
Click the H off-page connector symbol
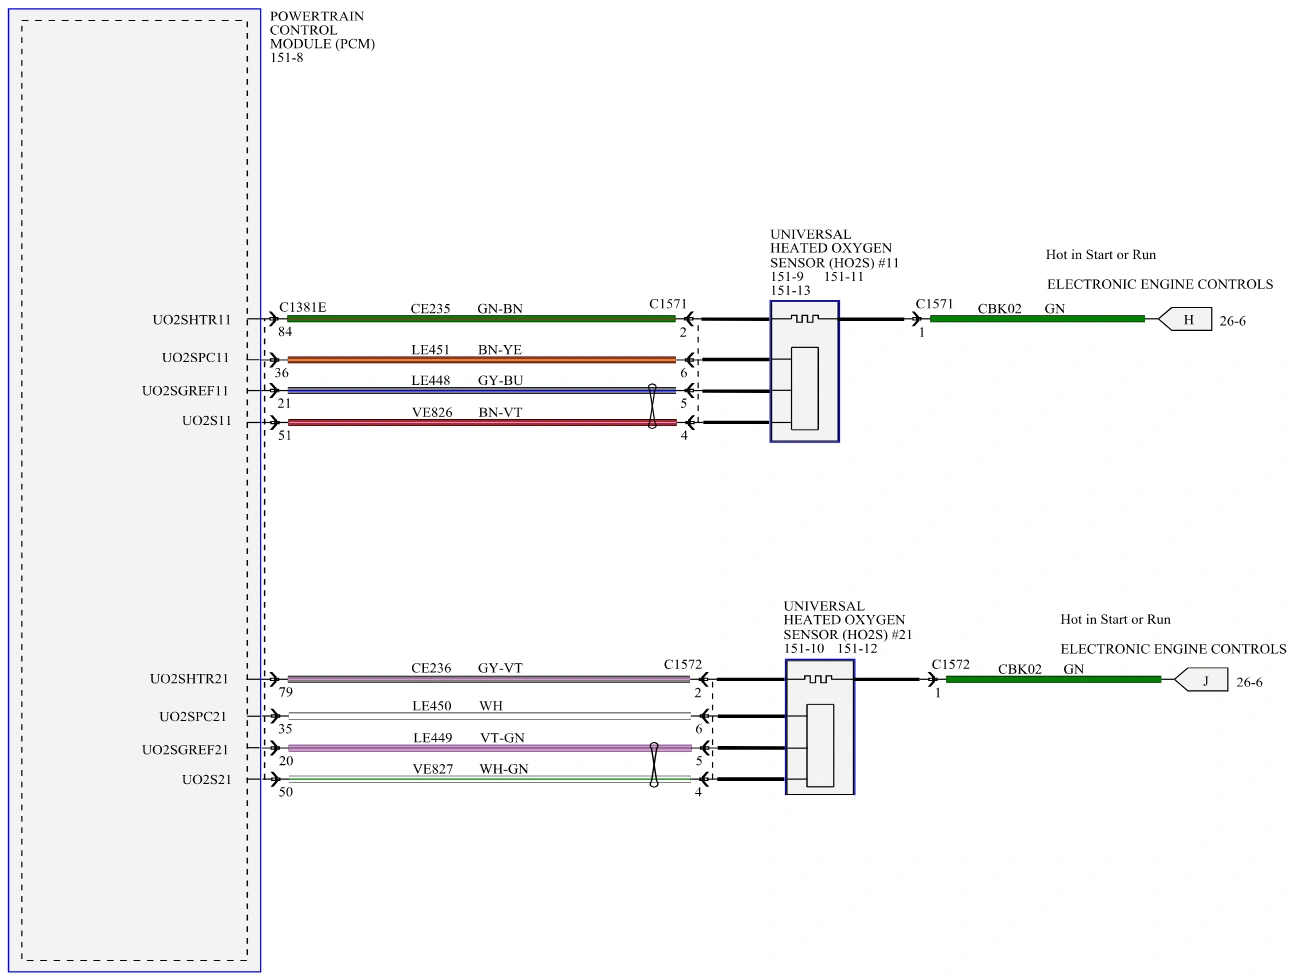tap(1185, 320)
